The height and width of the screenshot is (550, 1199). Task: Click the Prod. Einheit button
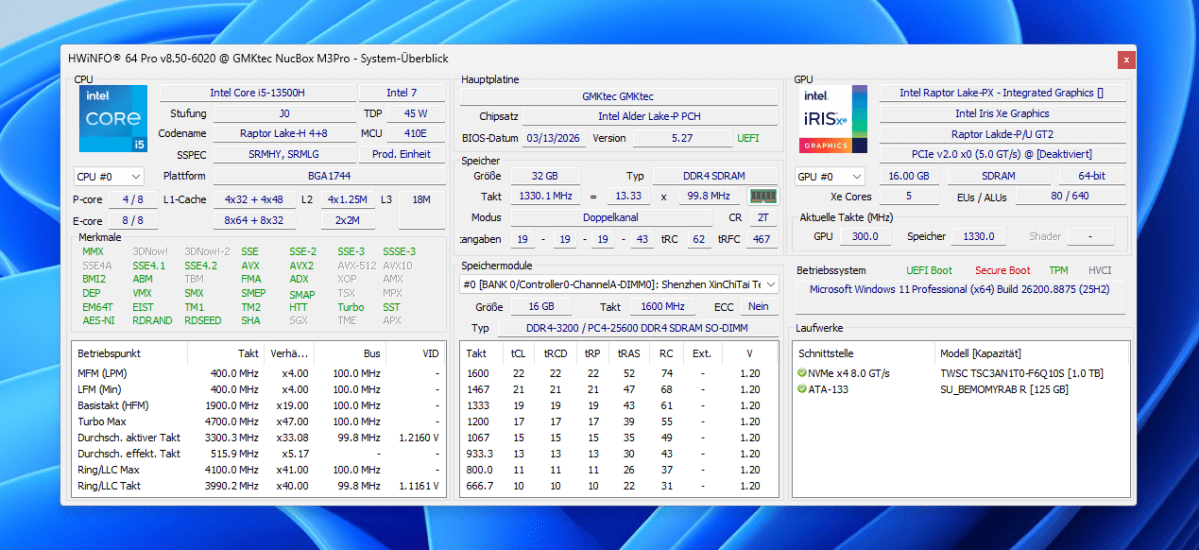tap(401, 155)
